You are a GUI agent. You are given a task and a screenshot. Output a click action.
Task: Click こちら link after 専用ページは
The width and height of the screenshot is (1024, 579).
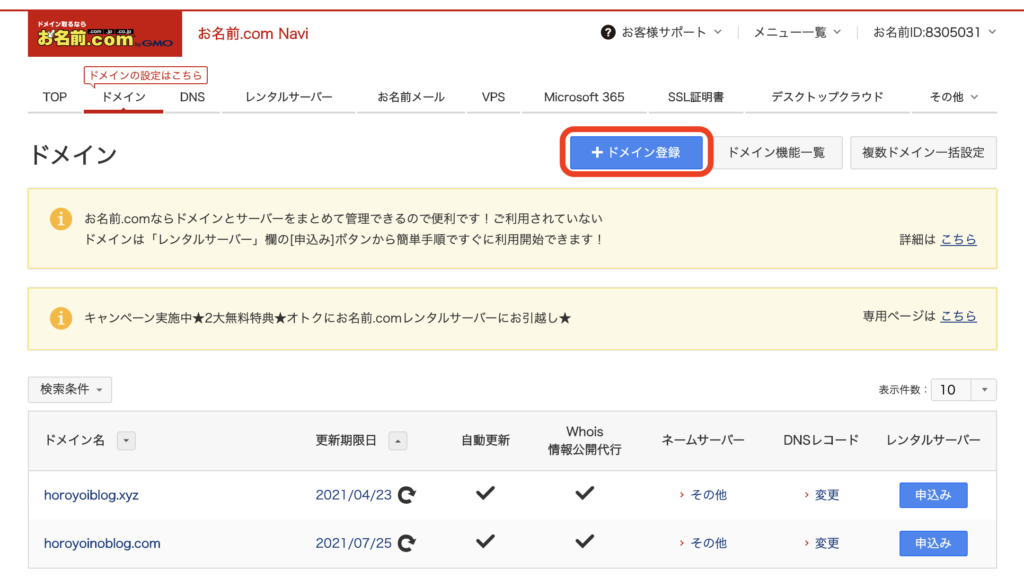point(958,316)
